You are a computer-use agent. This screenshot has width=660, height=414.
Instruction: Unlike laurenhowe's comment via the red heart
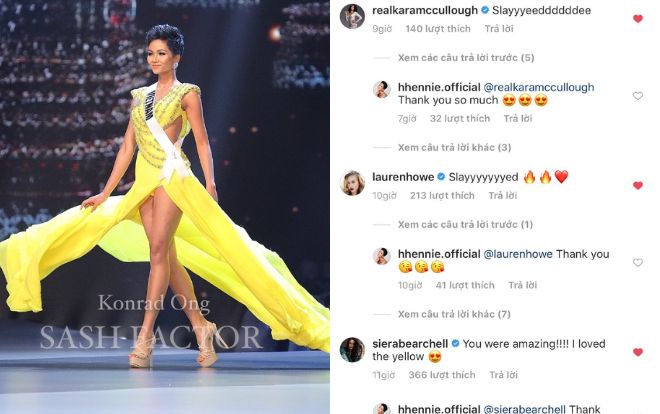click(638, 186)
